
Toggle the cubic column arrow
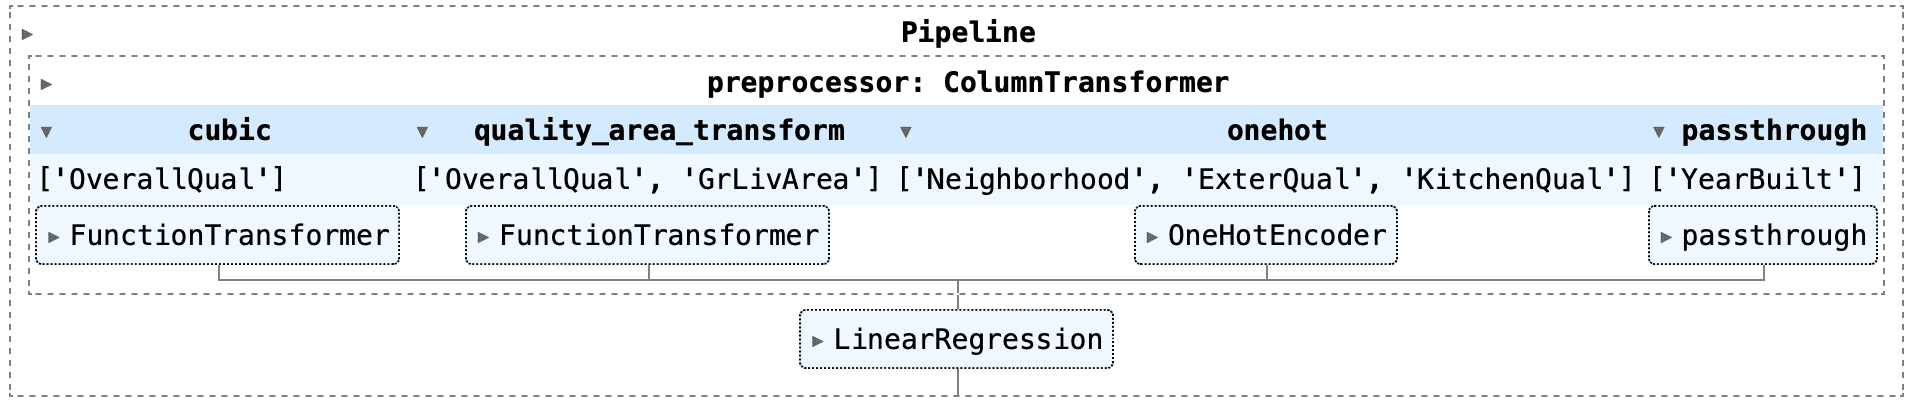[x=46, y=132]
